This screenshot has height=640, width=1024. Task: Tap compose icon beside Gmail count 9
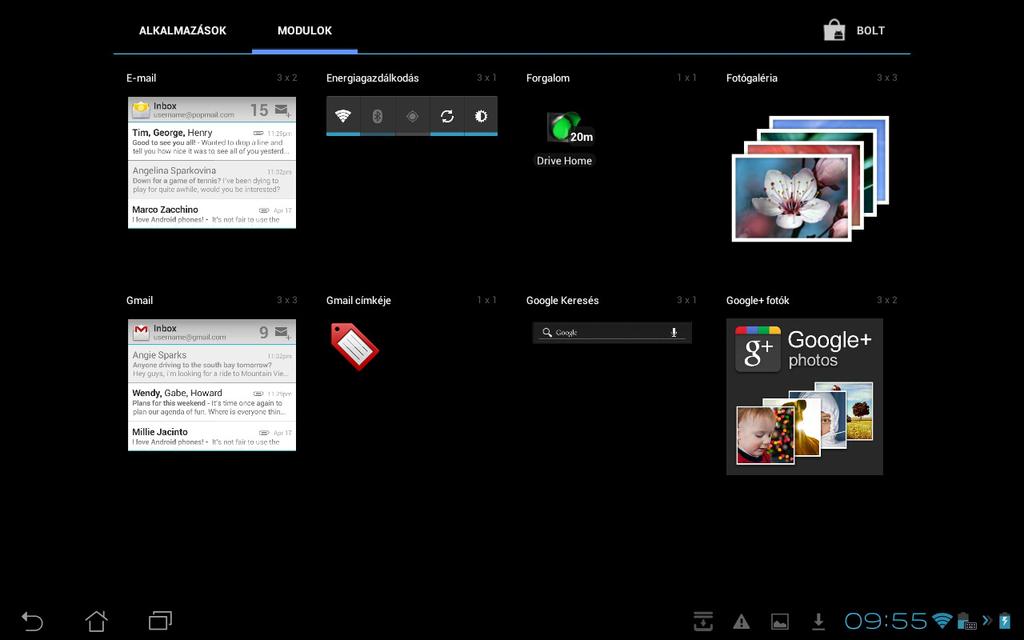[282, 332]
